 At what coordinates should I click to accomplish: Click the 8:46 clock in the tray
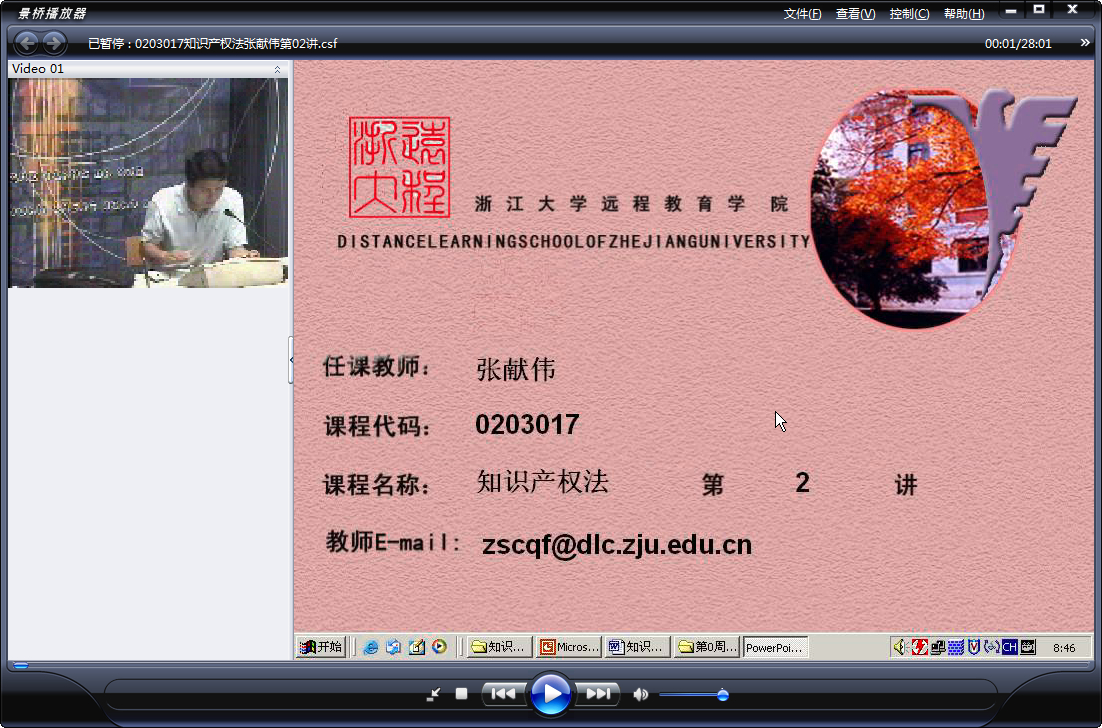tap(1064, 648)
